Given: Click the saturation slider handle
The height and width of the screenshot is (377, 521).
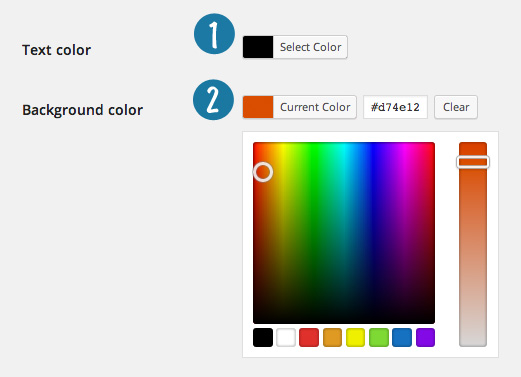Looking at the screenshot, I should pyautogui.click(x=473, y=162).
